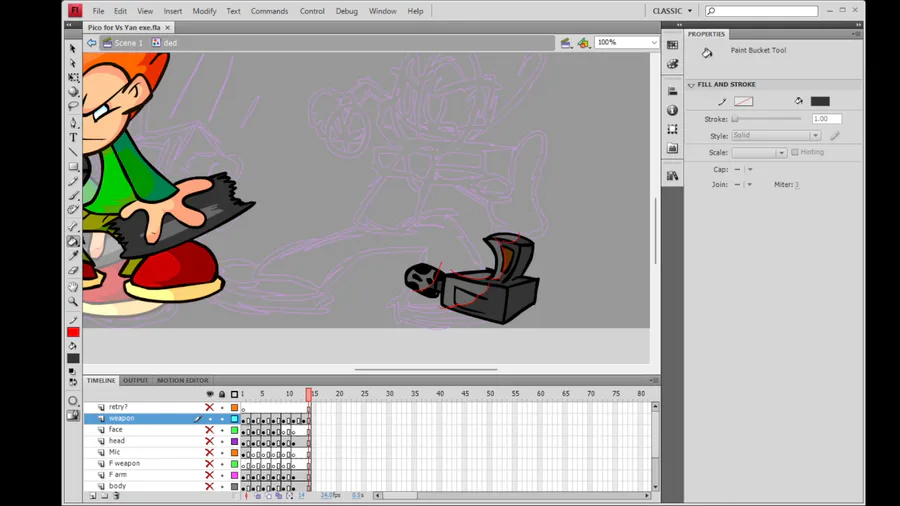Click the 24.0 fps frame rate value

330,495
